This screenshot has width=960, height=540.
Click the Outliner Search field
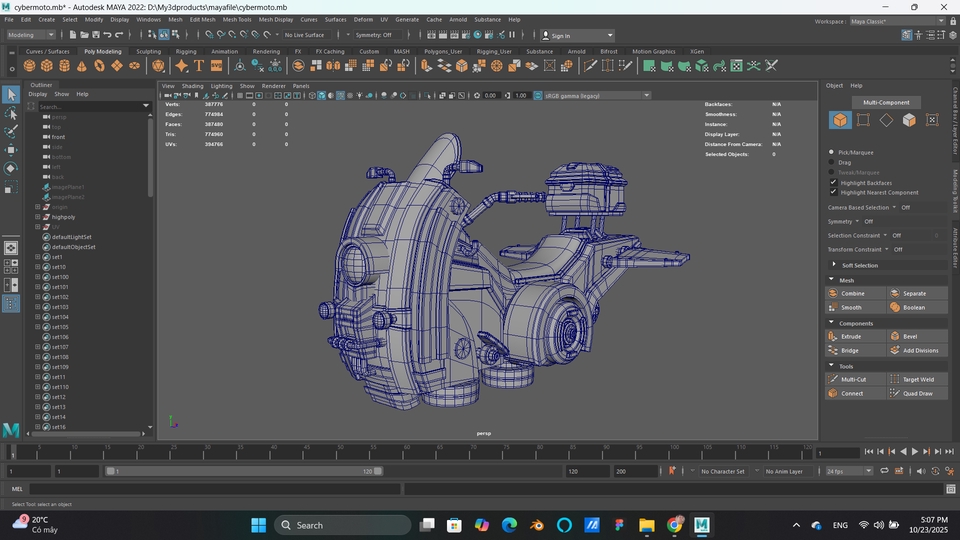(x=94, y=106)
